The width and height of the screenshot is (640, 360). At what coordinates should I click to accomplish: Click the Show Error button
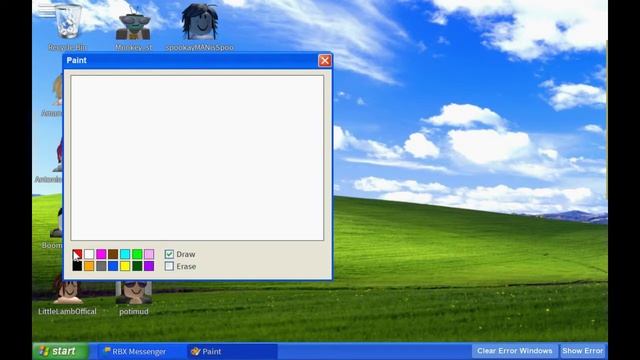coord(582,351)
